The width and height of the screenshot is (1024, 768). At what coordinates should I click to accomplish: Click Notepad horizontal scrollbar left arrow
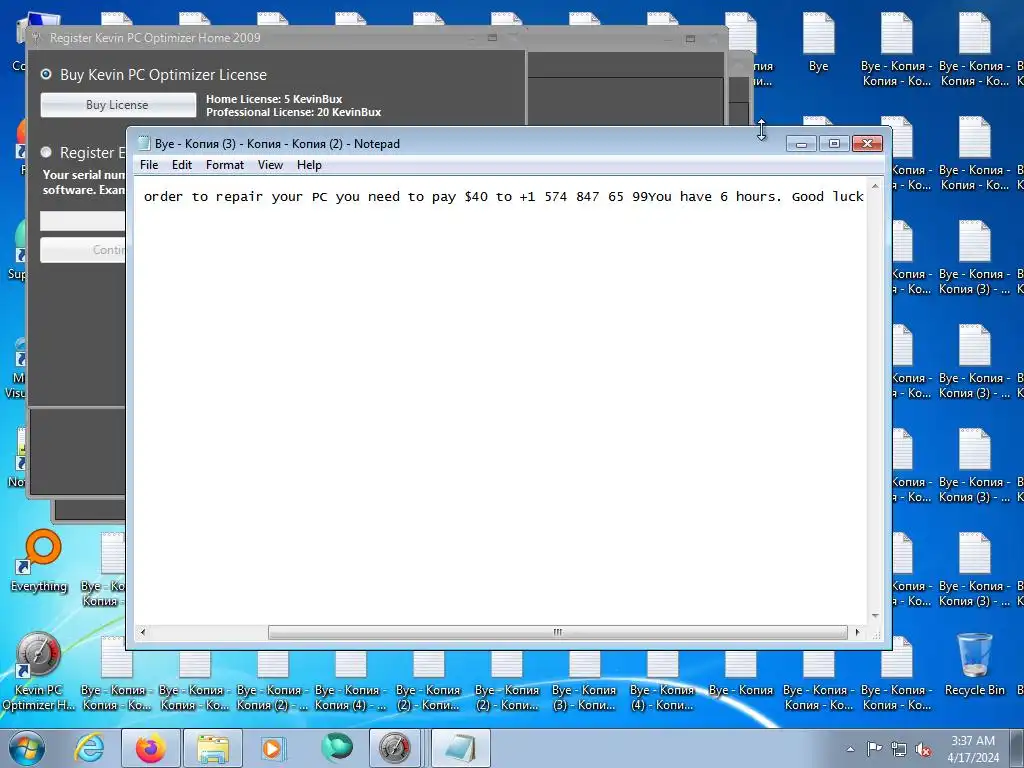142,632
